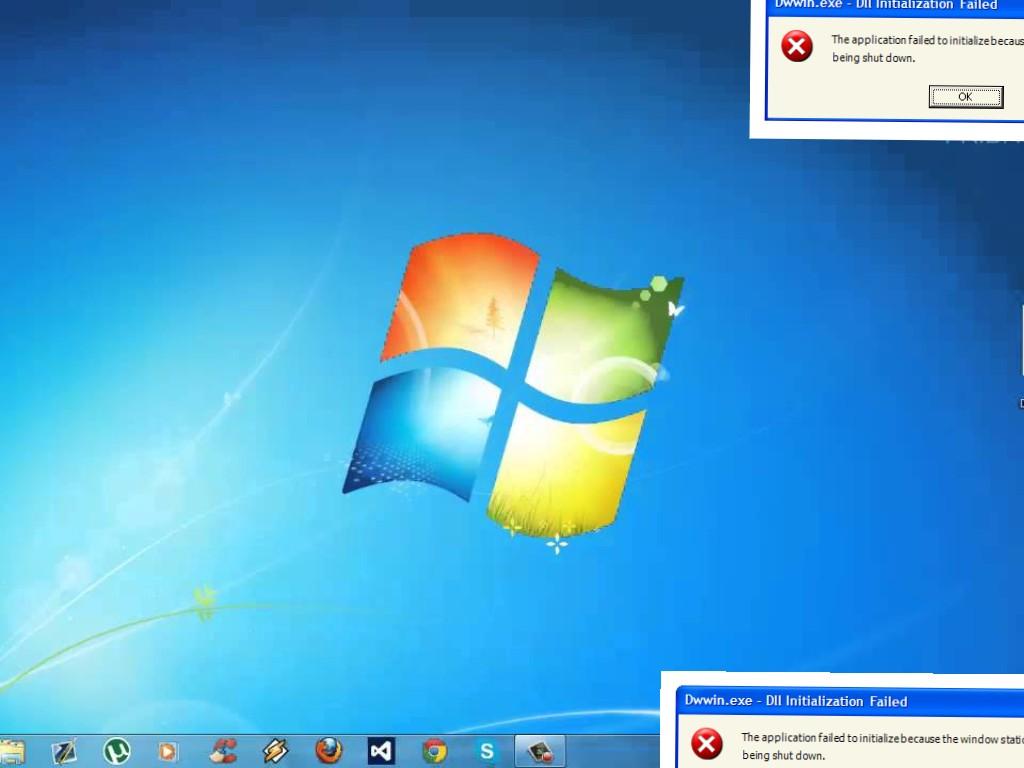Image resolution: width=1024 pixels, height=768 pixels.
Task: Click the empty taskbar space after the icons
Action: [612, 751]
